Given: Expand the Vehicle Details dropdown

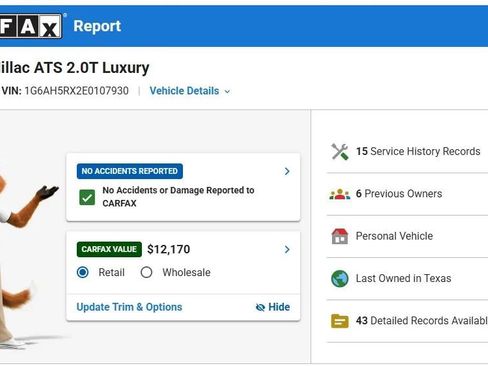Looking at the screenshot, I should click(190, 91).
